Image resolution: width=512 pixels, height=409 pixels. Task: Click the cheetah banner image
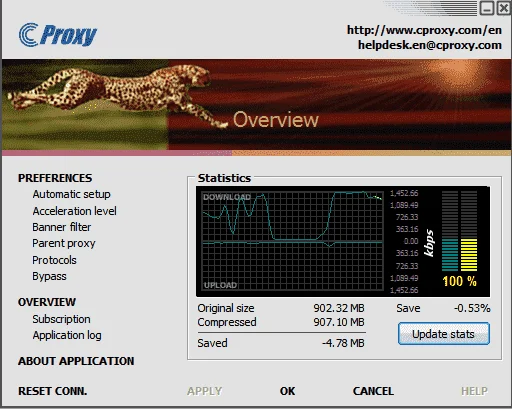click(256, 105)
